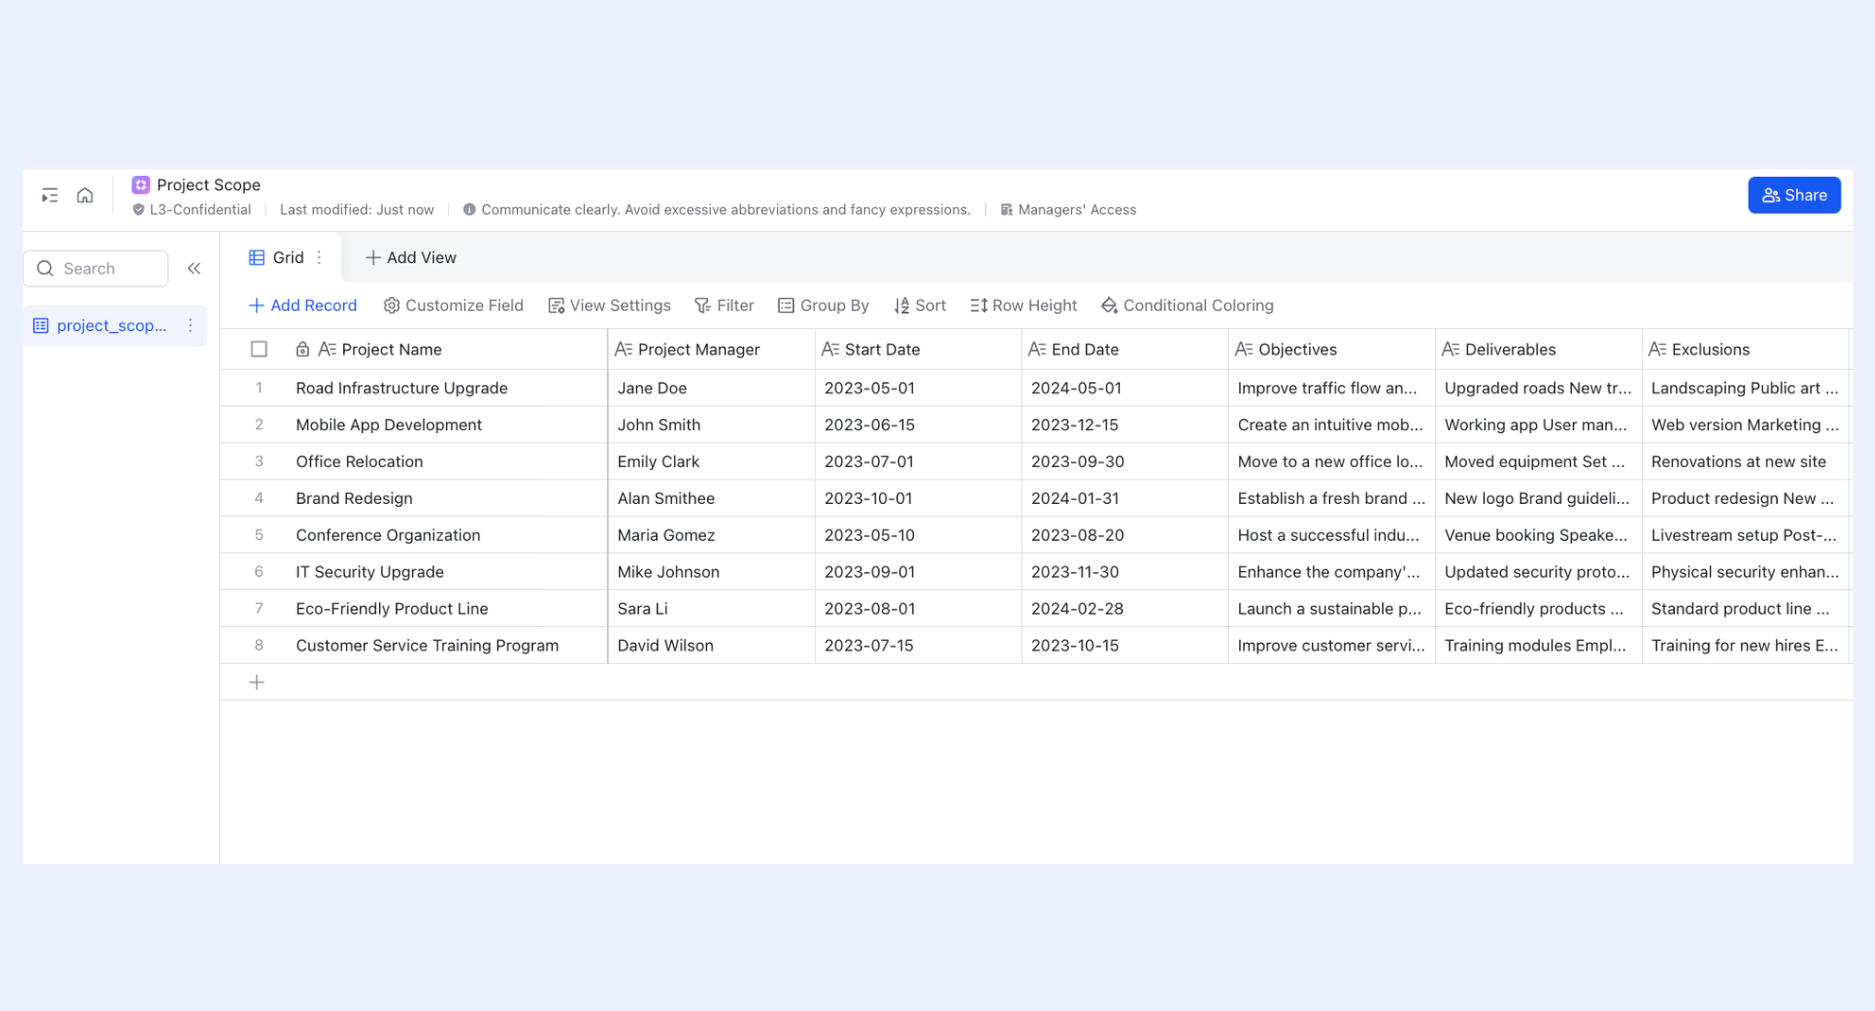Select deliverable New logo Brand guideli...
1875x1011 pixels.
[x=1539, y=498]
